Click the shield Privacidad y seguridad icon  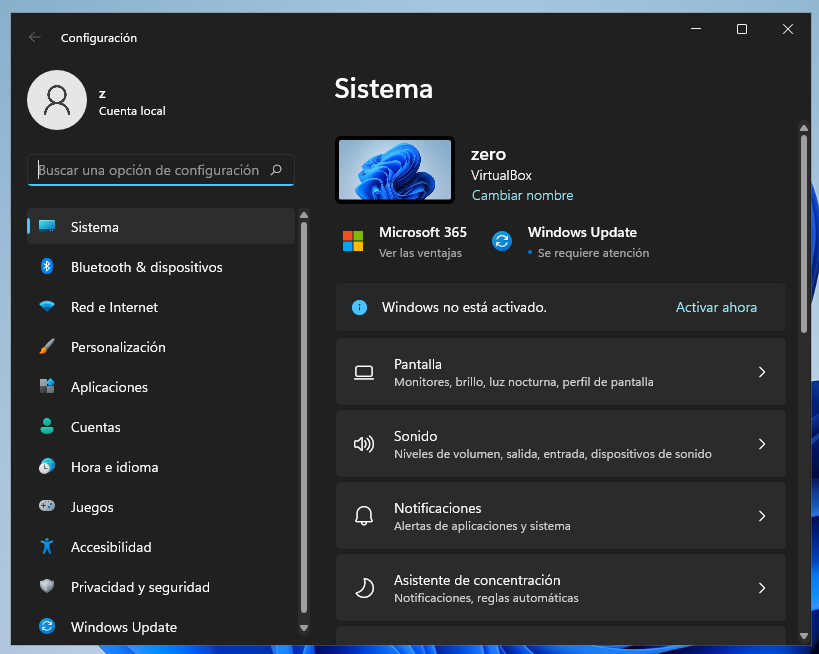(47, 586)
